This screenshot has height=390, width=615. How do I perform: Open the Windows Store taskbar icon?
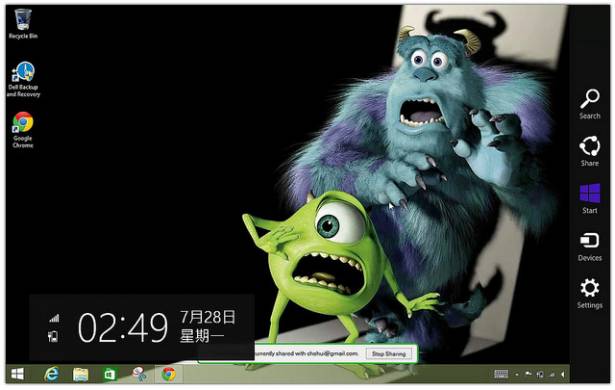(110, 374)
